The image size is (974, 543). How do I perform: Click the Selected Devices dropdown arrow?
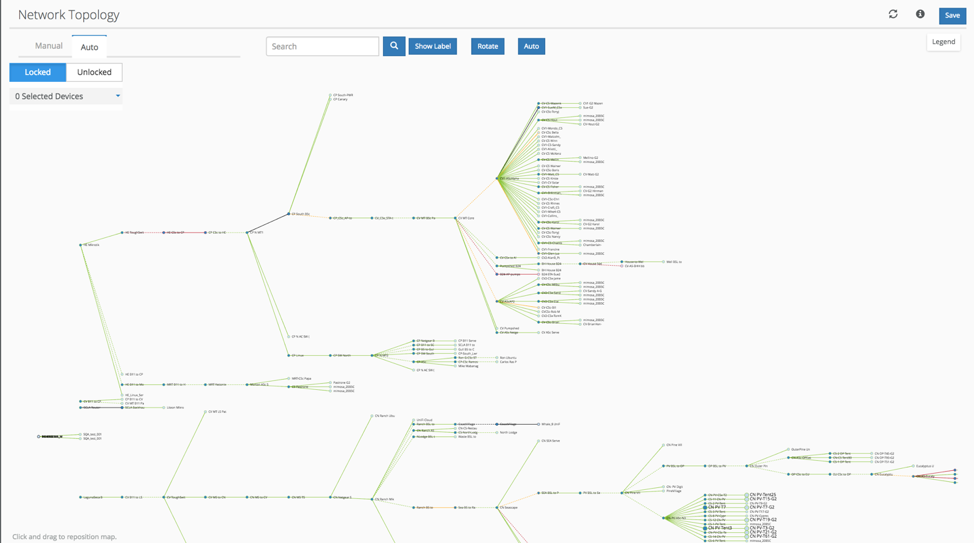point(118,97)
